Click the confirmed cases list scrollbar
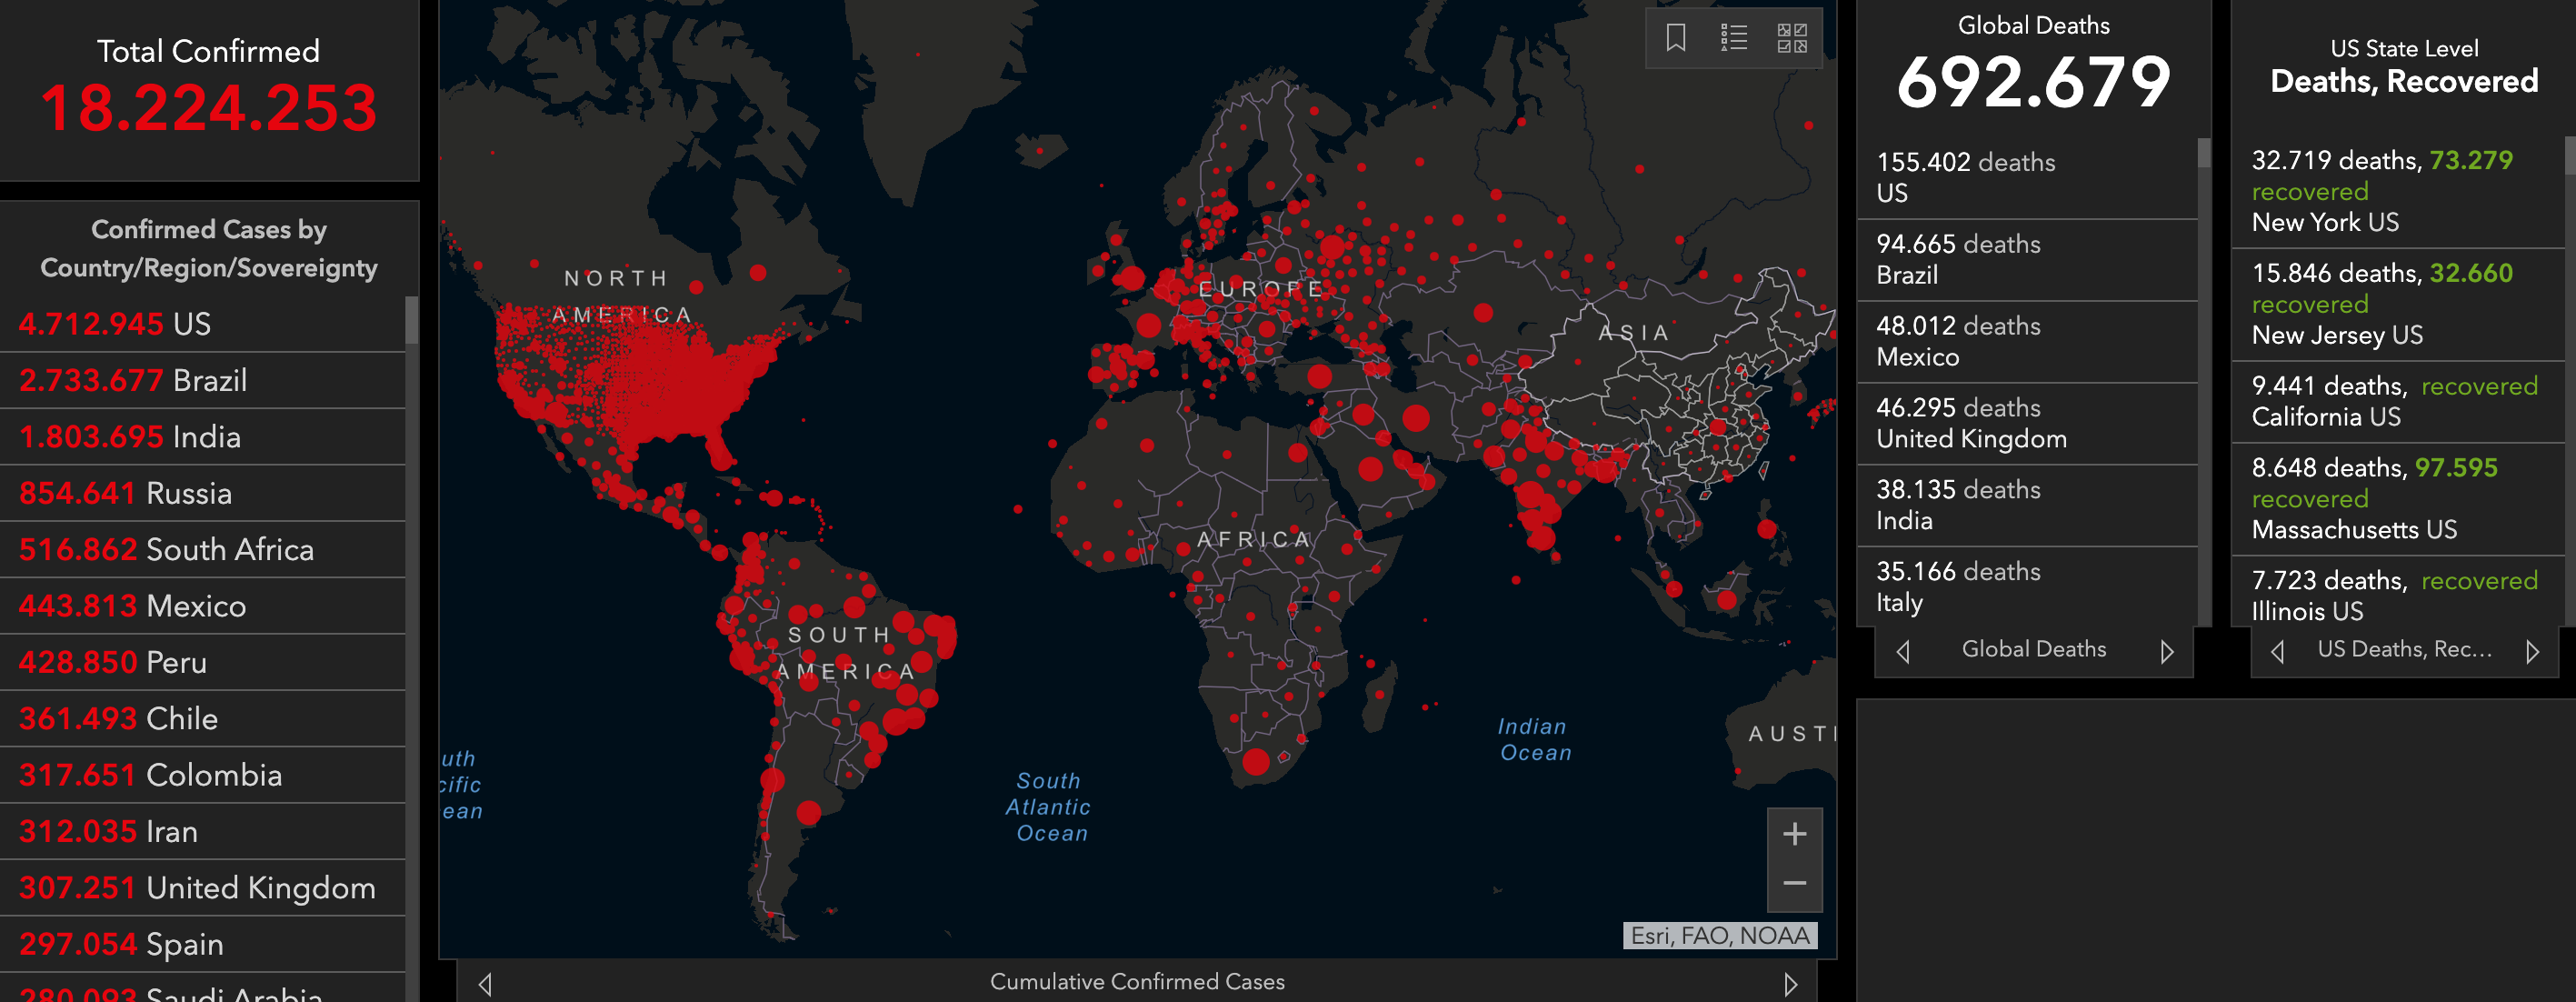The height and width of the screenshot is (1002, 2576). (x=411, y=321)
